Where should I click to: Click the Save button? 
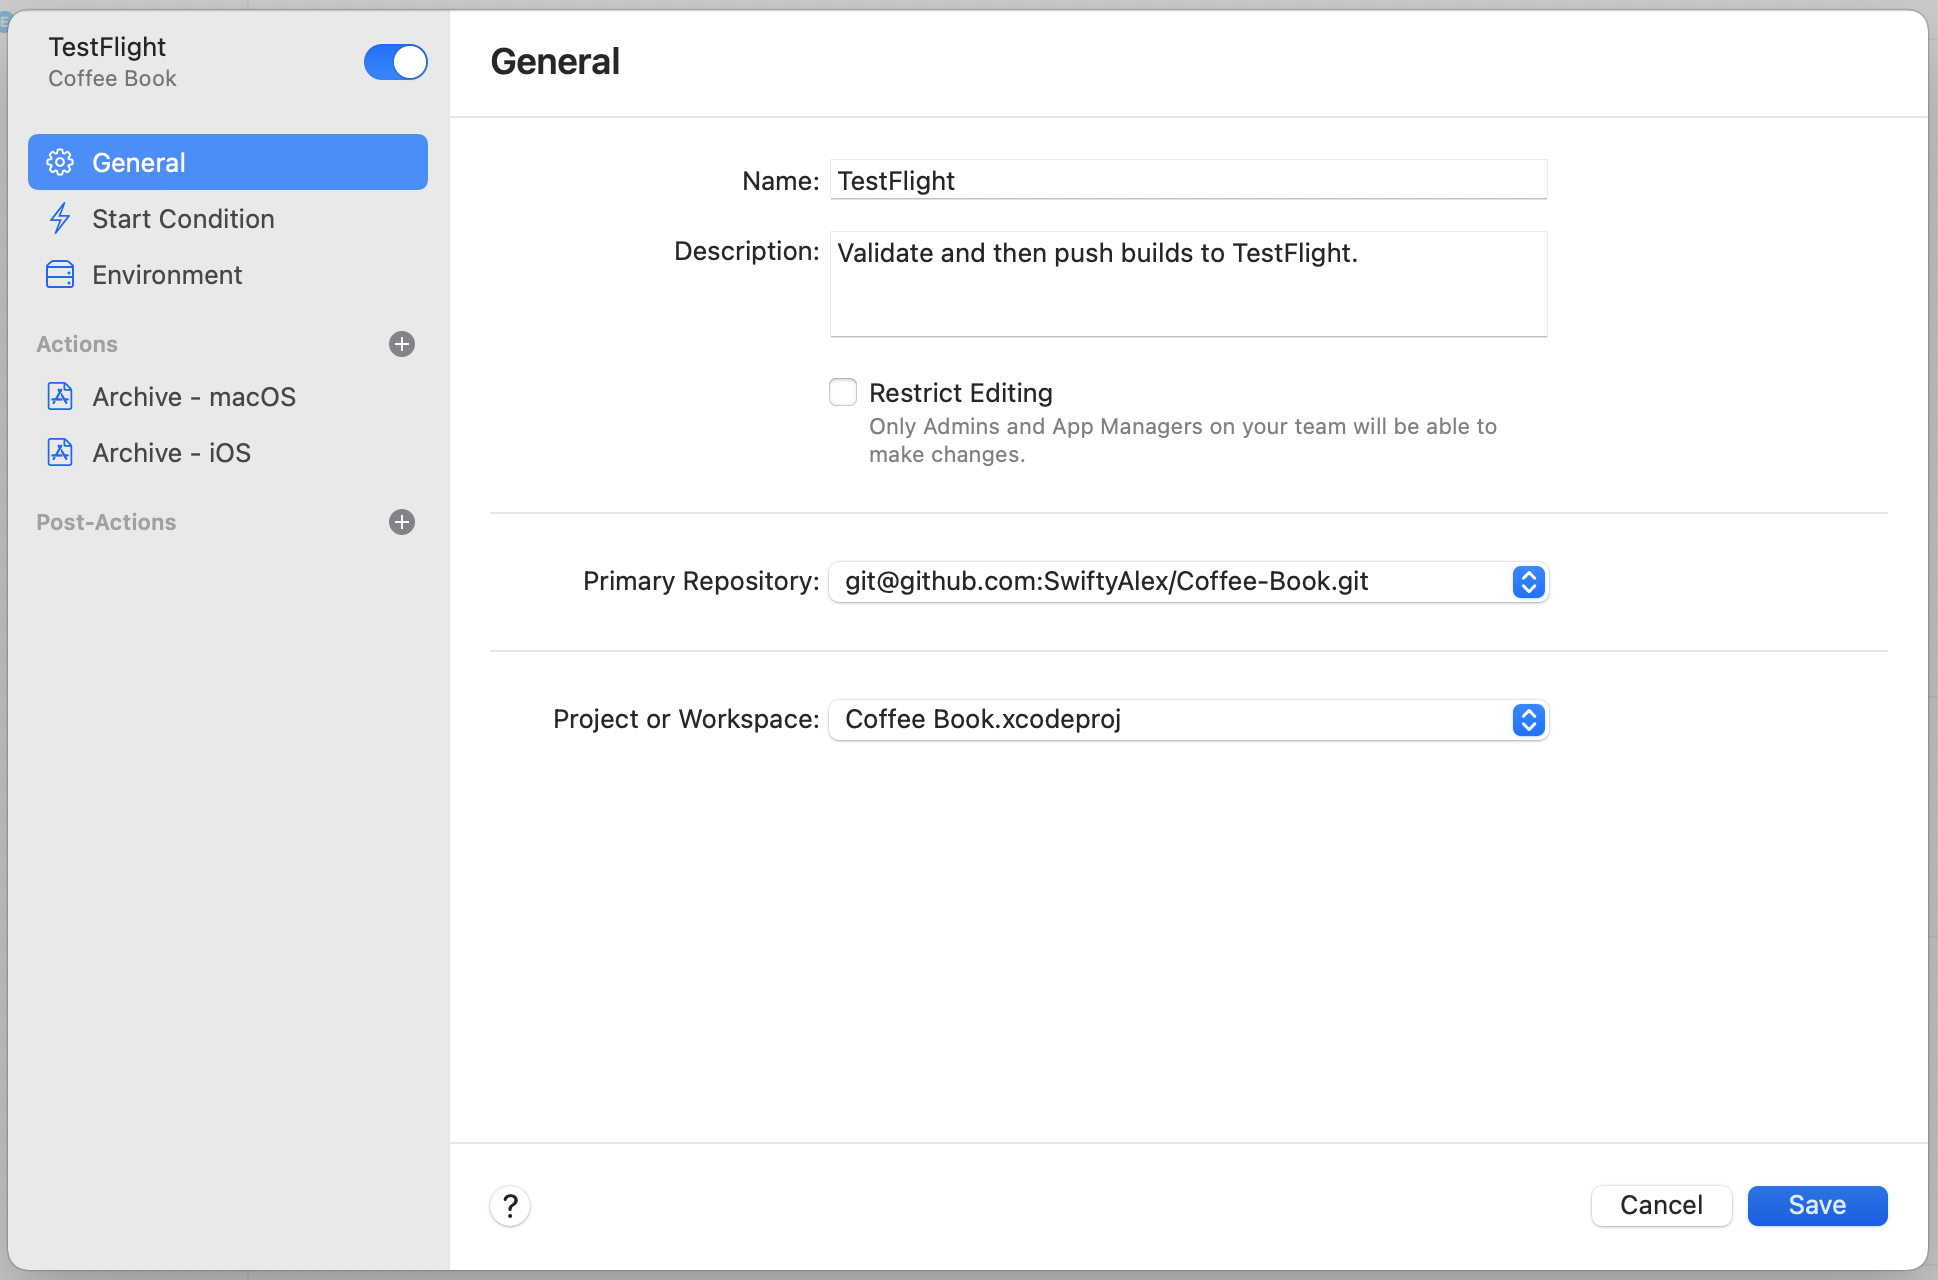pos(1817,1205)
